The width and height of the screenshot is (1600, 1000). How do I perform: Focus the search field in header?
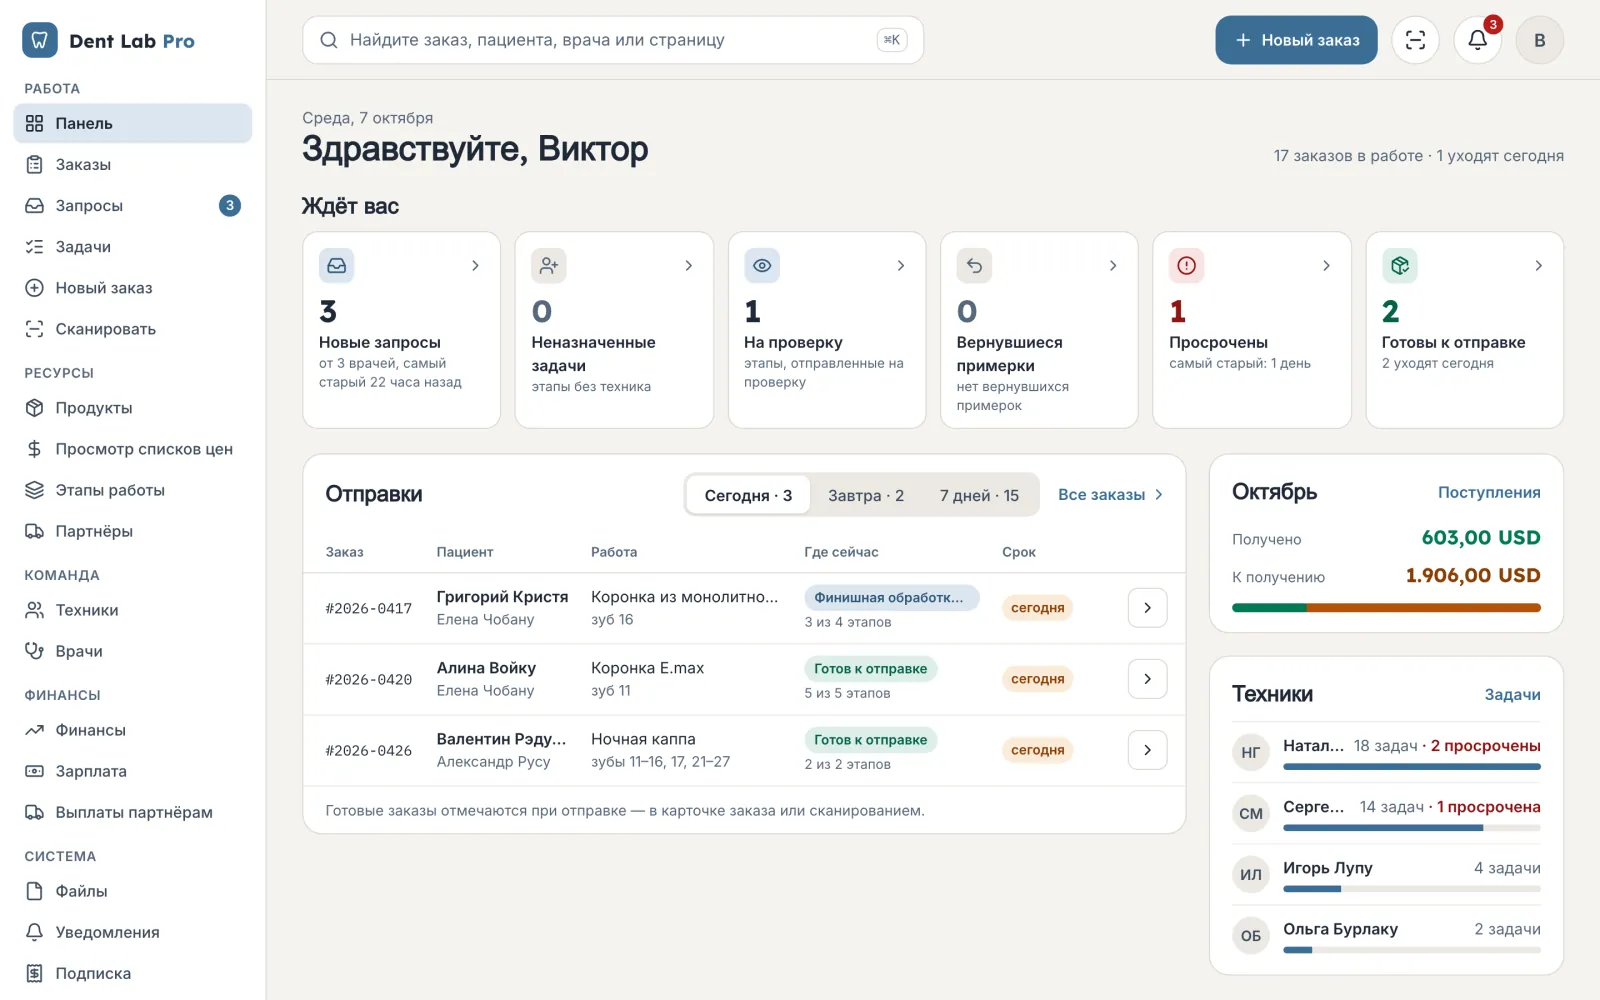pyautogui.click(x=613, y=40)
